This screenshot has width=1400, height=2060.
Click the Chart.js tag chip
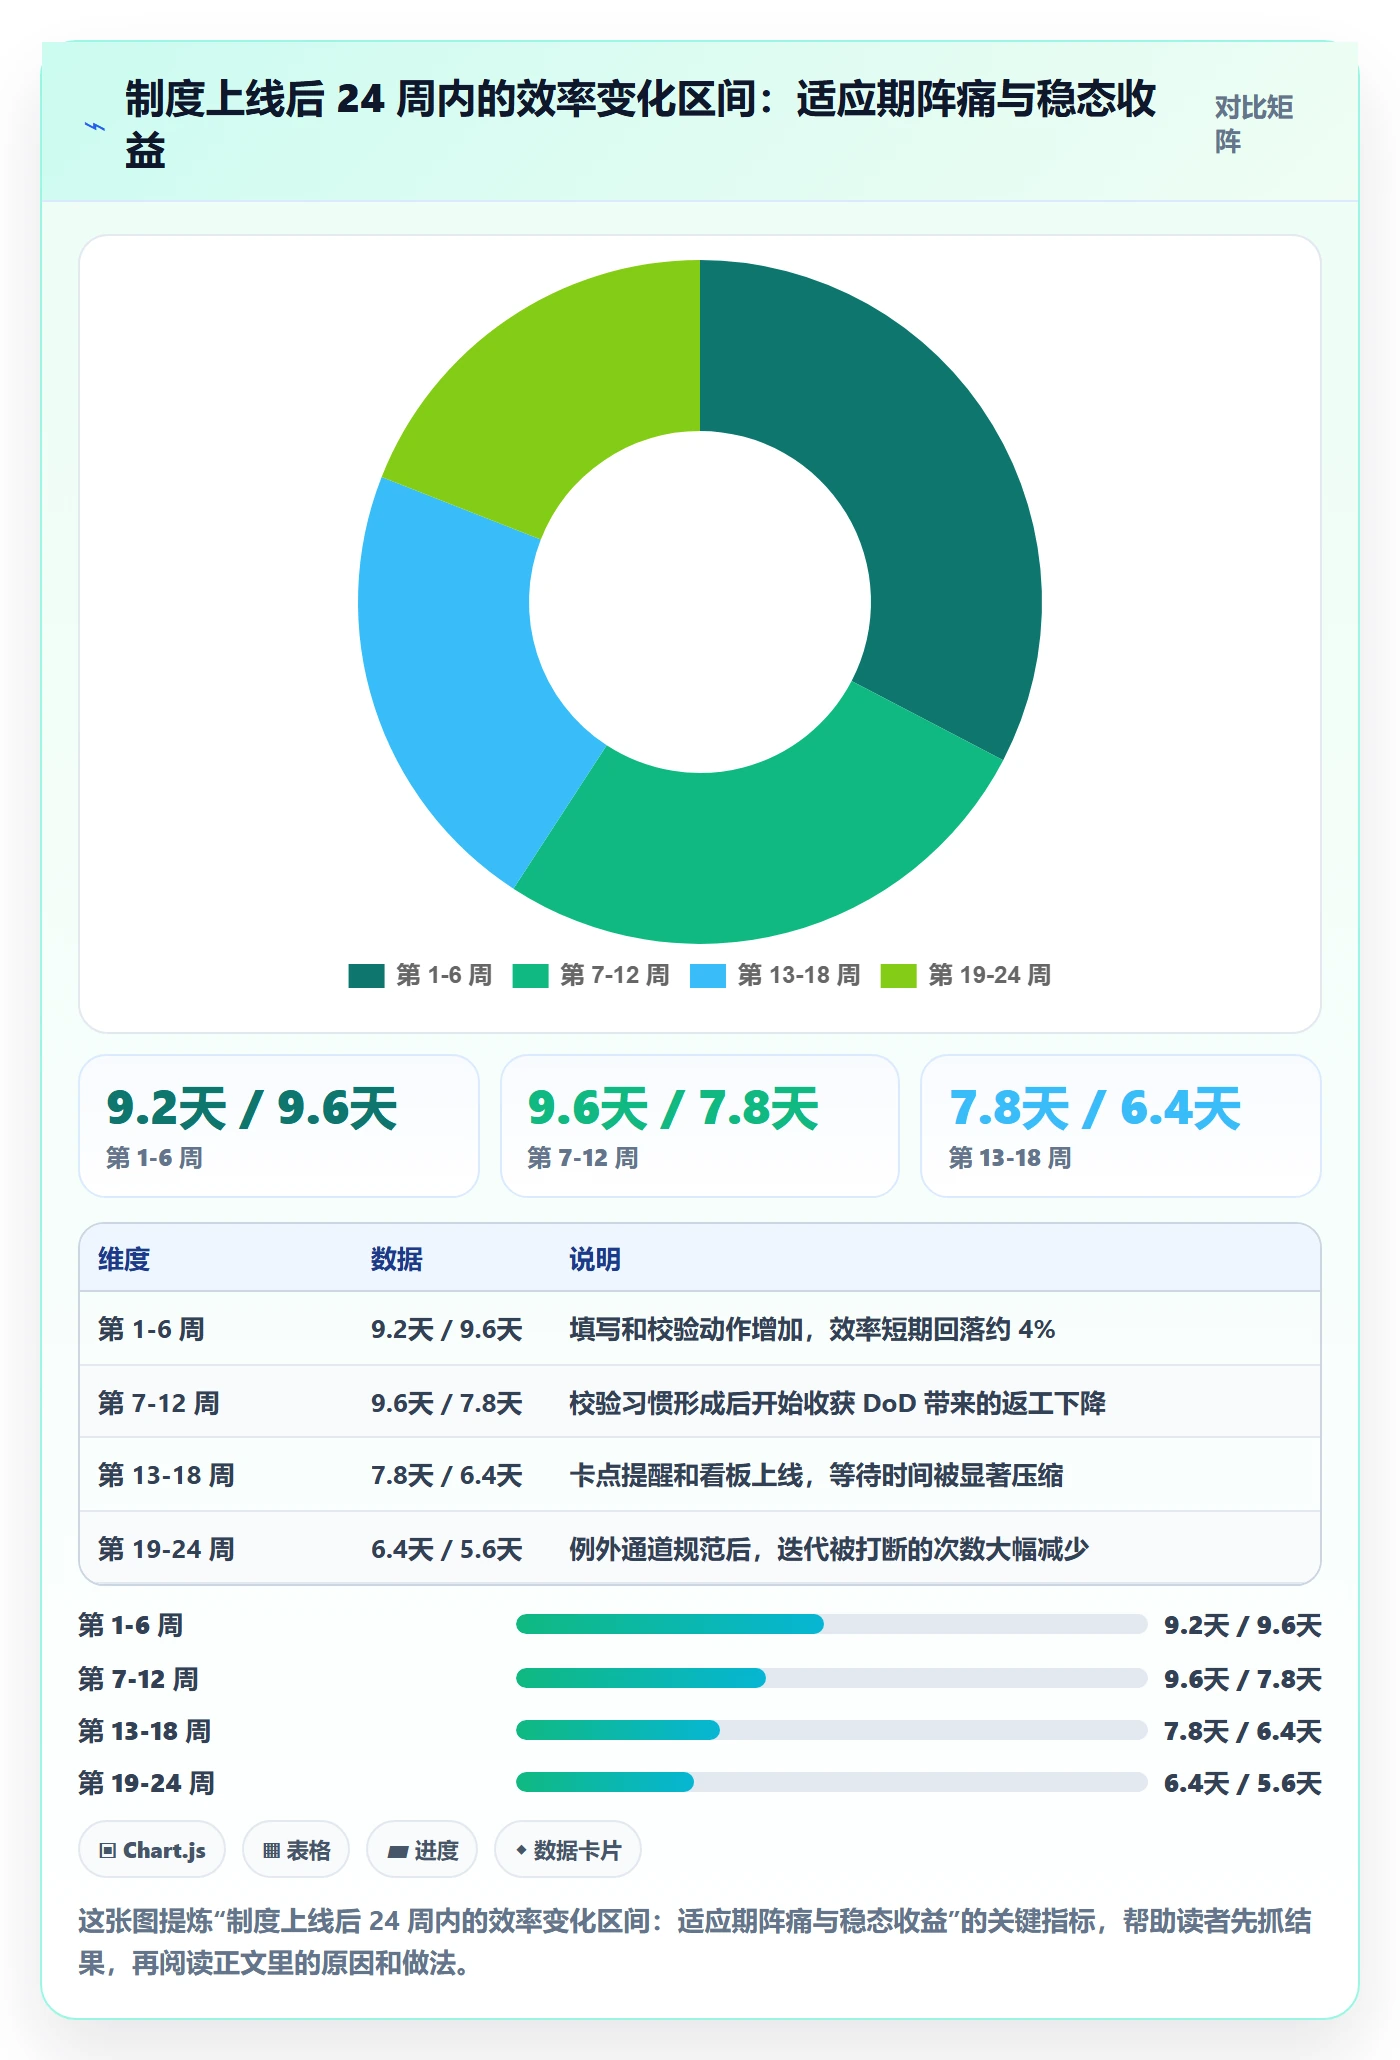coord(152,1850)
